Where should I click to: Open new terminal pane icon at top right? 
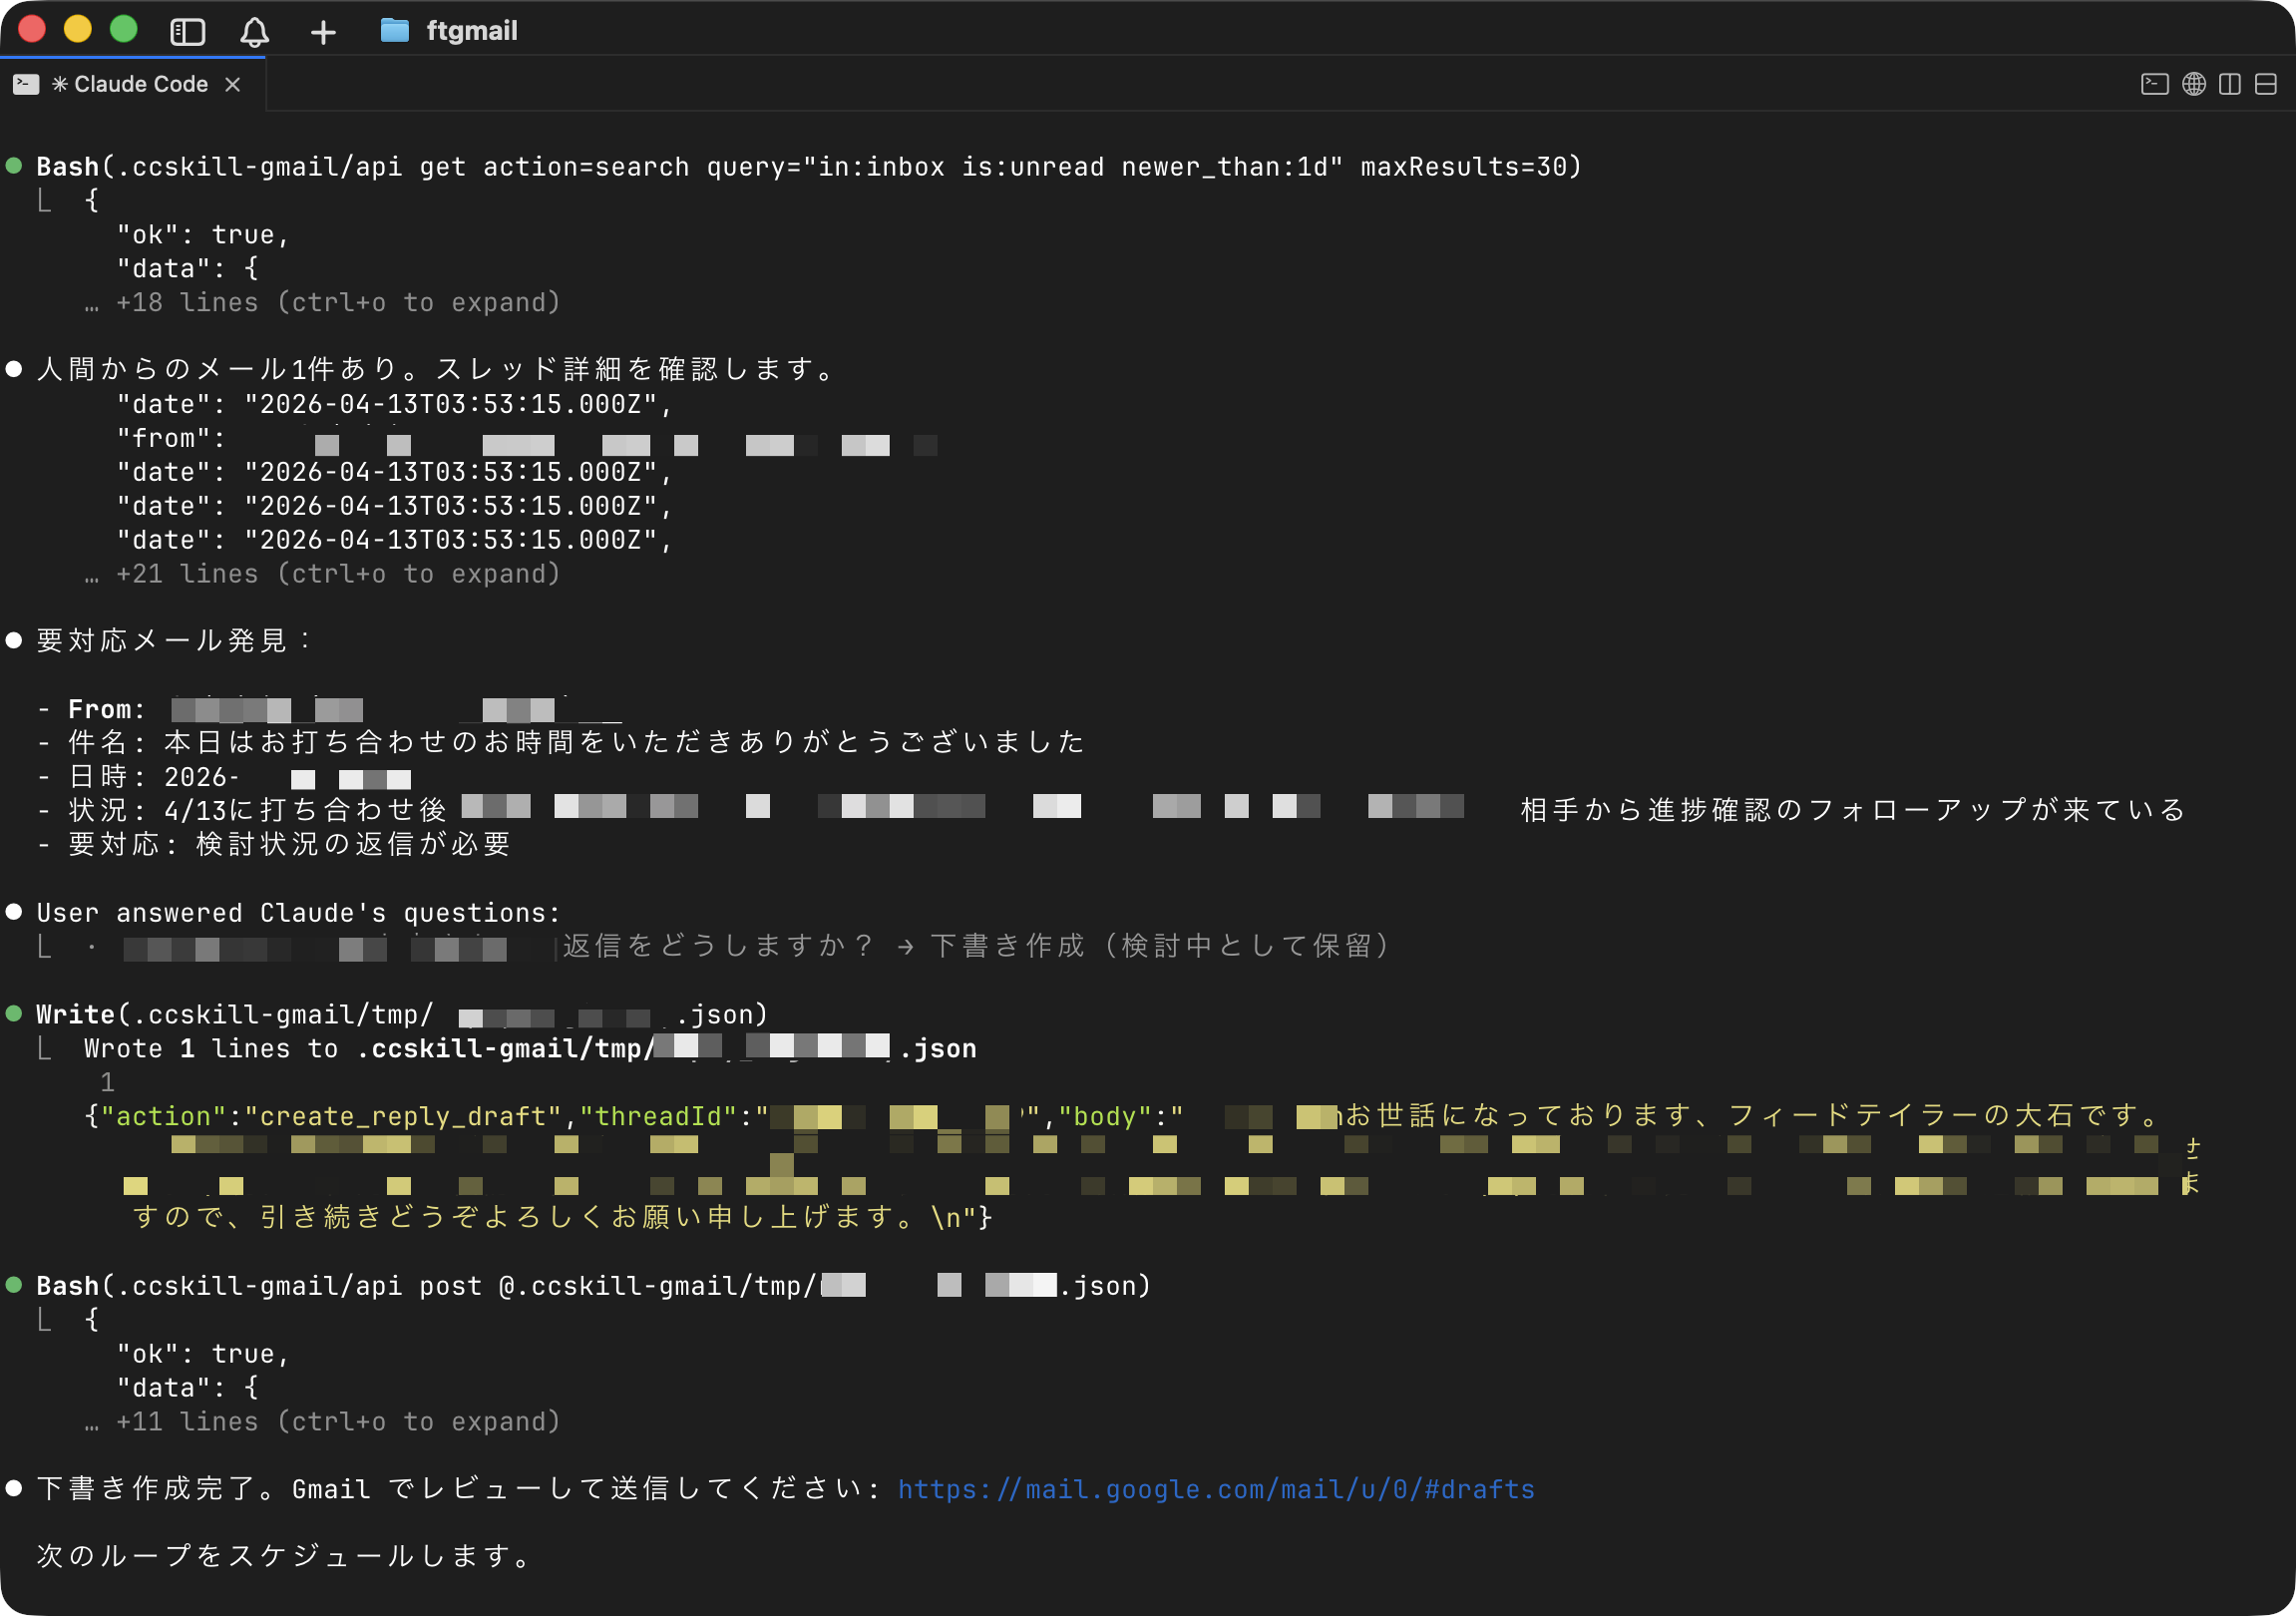point(2154,84)
